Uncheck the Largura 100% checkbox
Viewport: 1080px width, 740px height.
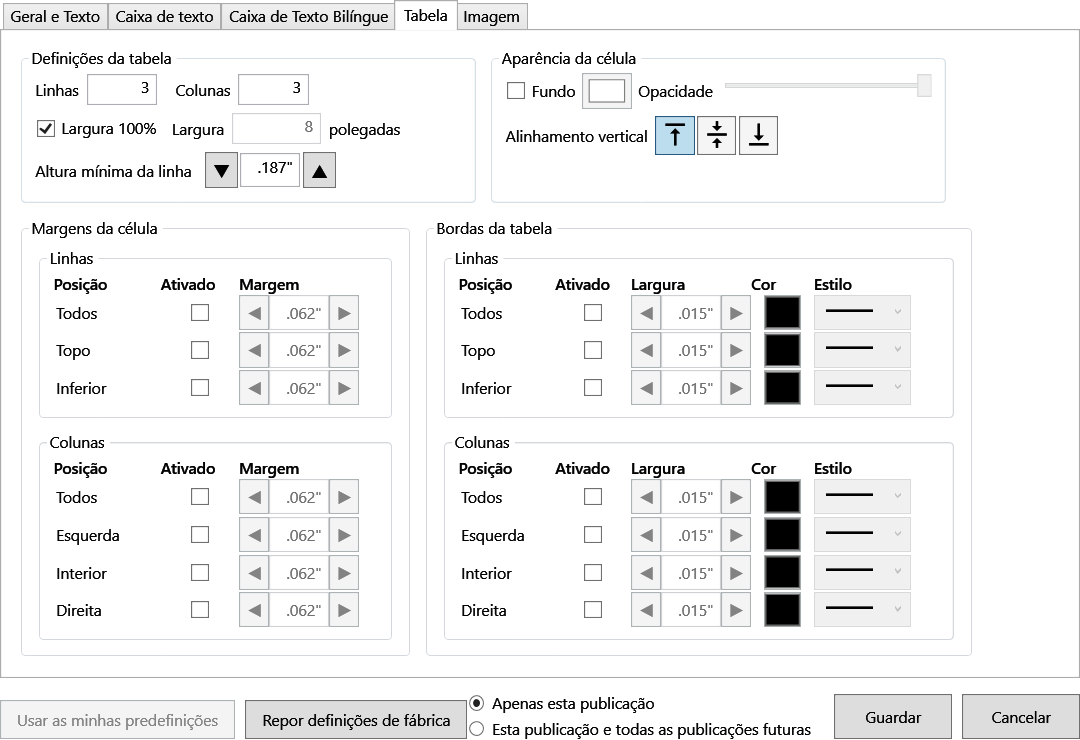coord(45,128)
